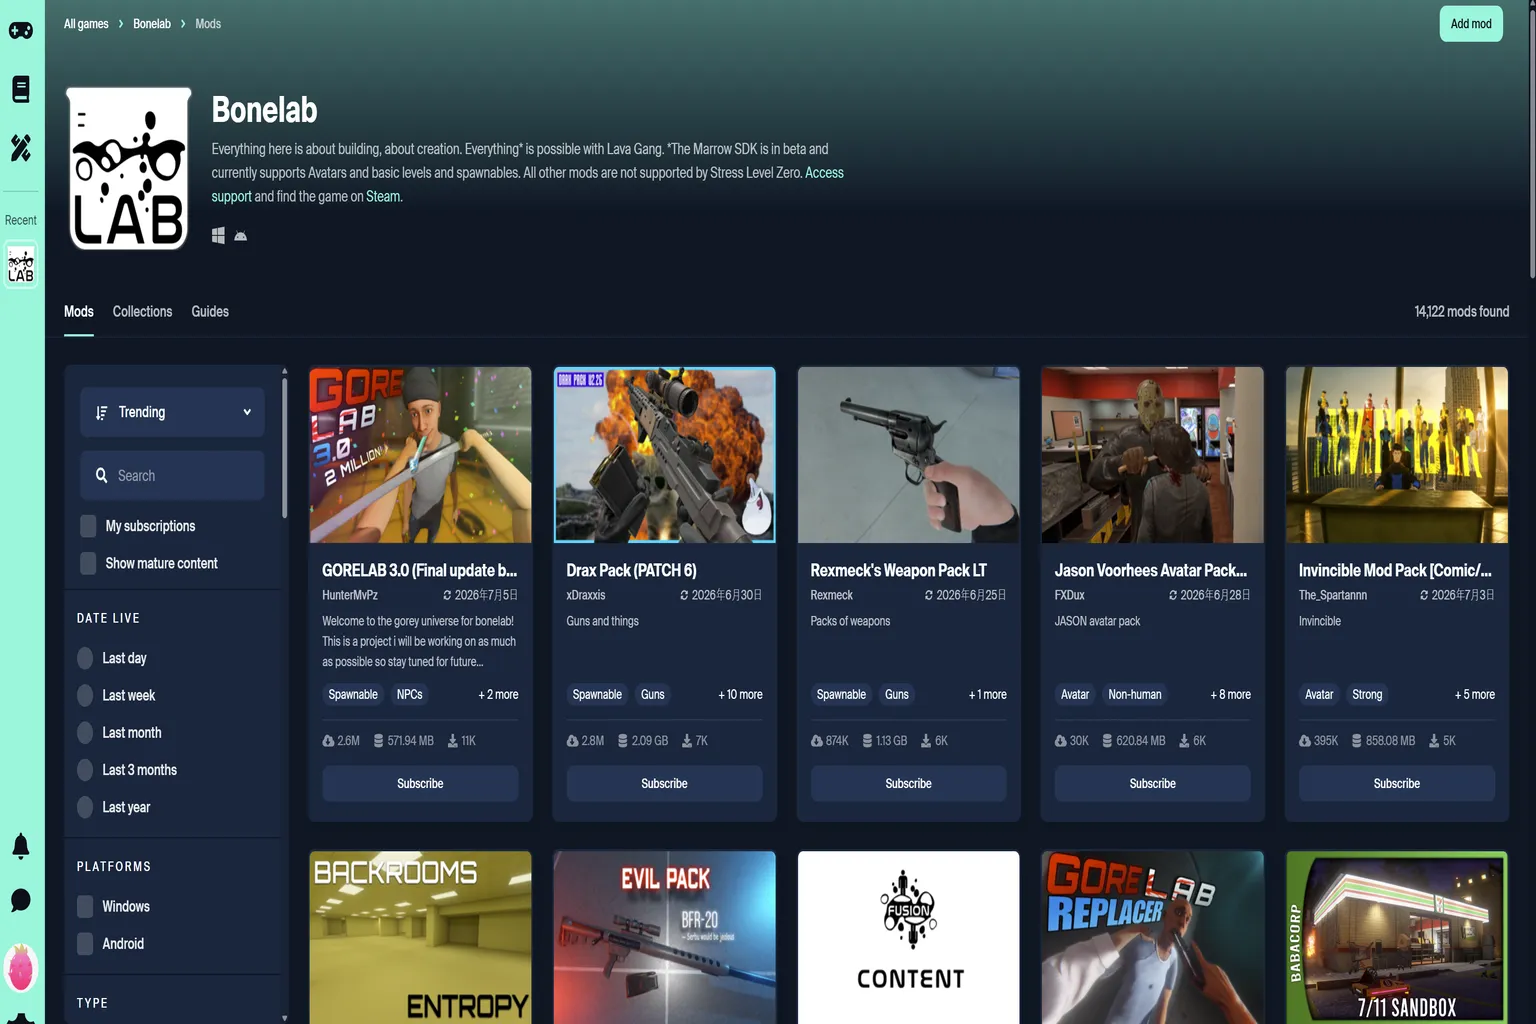Click the Android platform icon under description

tap(240, 236)
